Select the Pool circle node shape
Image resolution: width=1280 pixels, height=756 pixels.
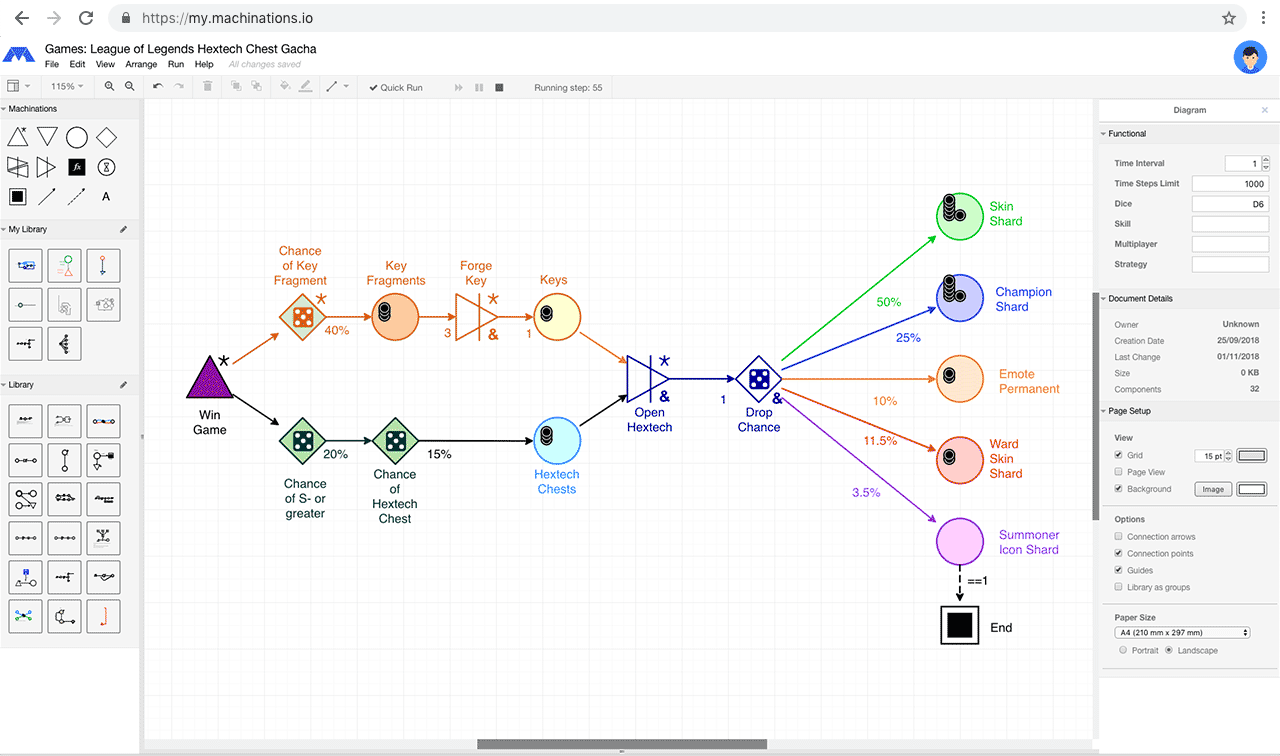(77, 137)
